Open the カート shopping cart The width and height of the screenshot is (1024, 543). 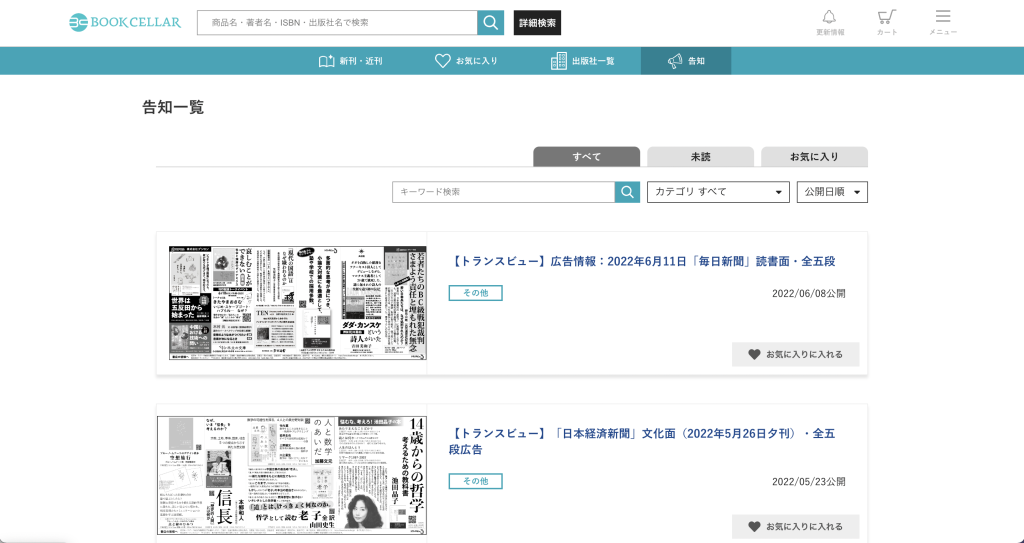[887, 23]
